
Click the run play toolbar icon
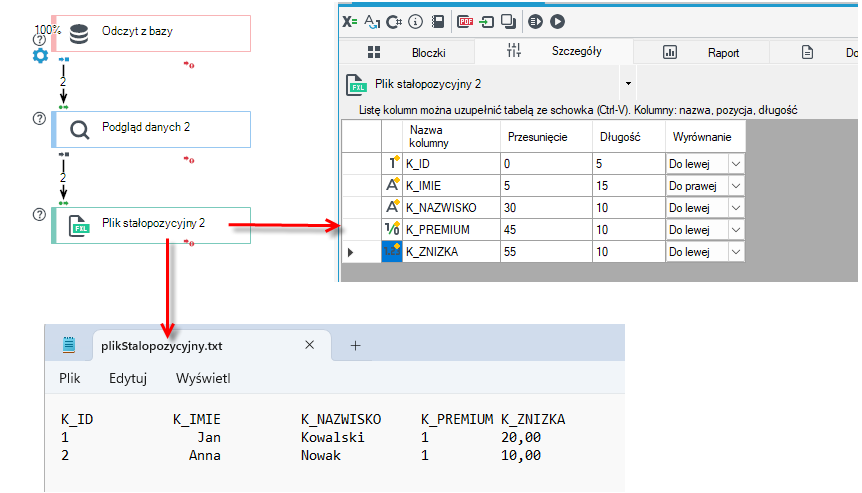[557, 21]
